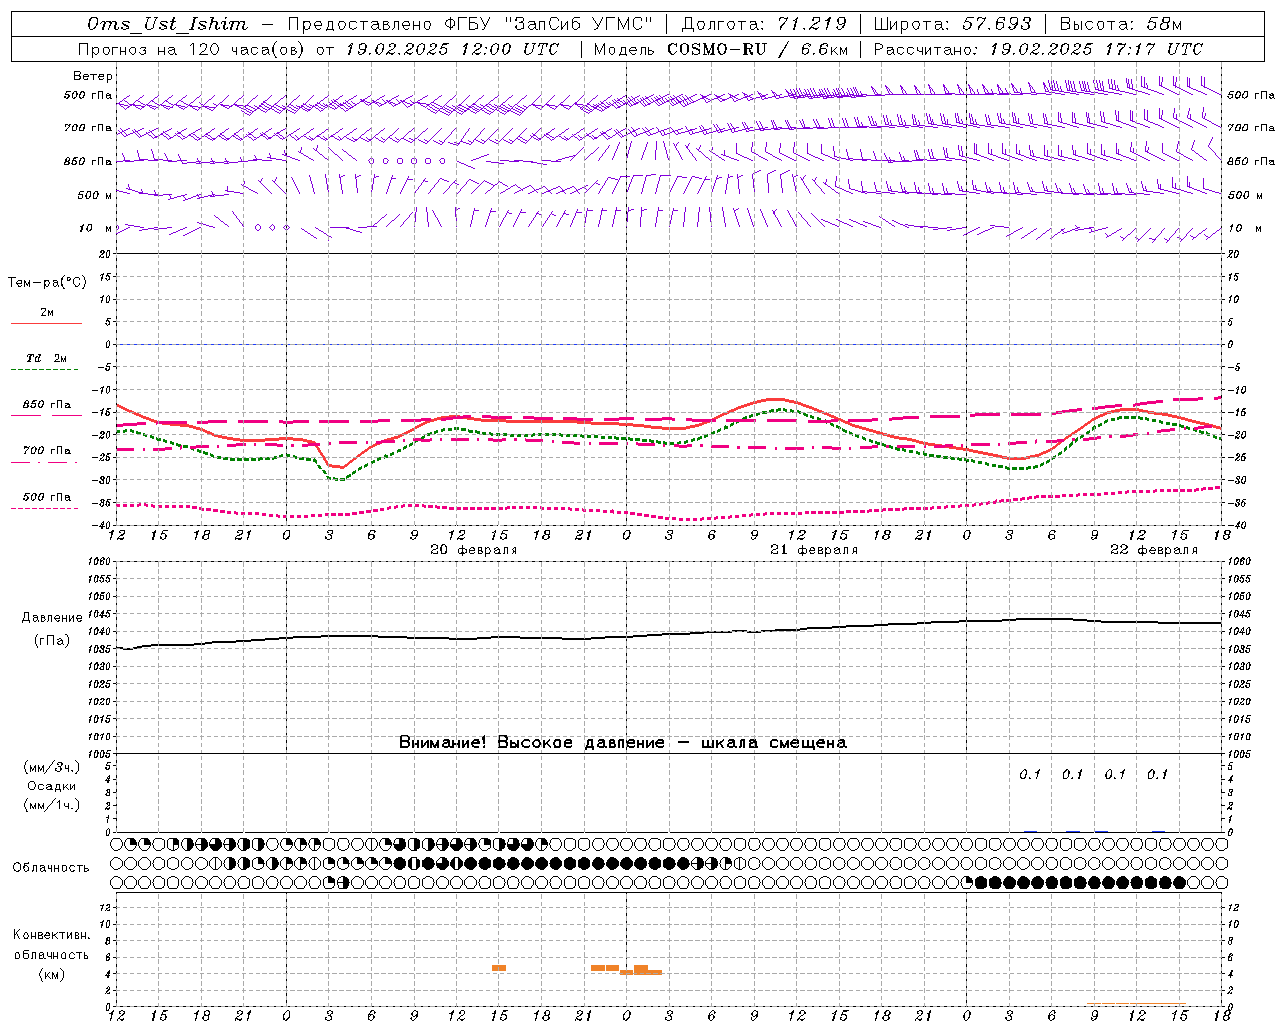This screenshot has width=1280, height=1024.
Task: Select '700 гПа' entry in temperature legend
Action: [x=46, y=450]
